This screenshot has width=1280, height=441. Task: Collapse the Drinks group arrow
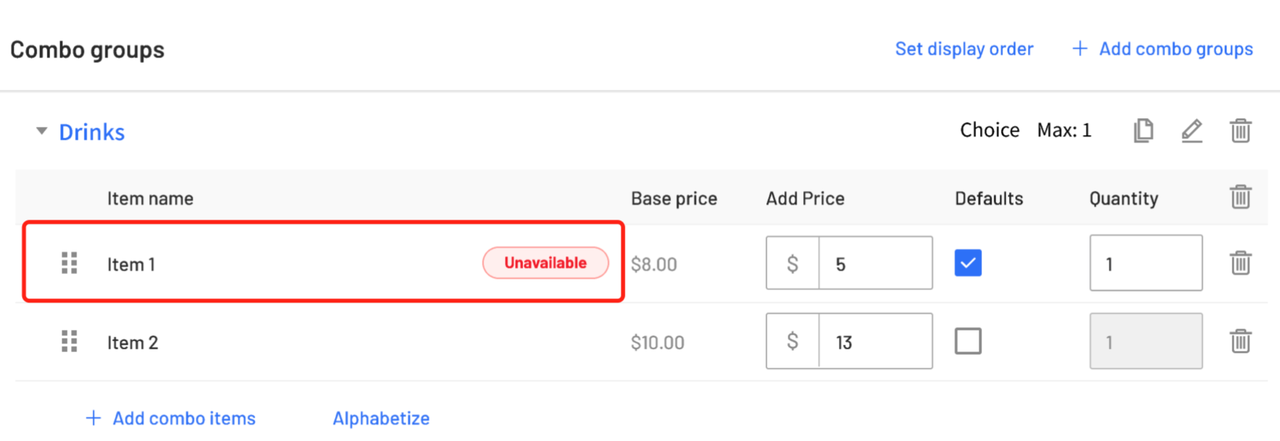(41, 131)
